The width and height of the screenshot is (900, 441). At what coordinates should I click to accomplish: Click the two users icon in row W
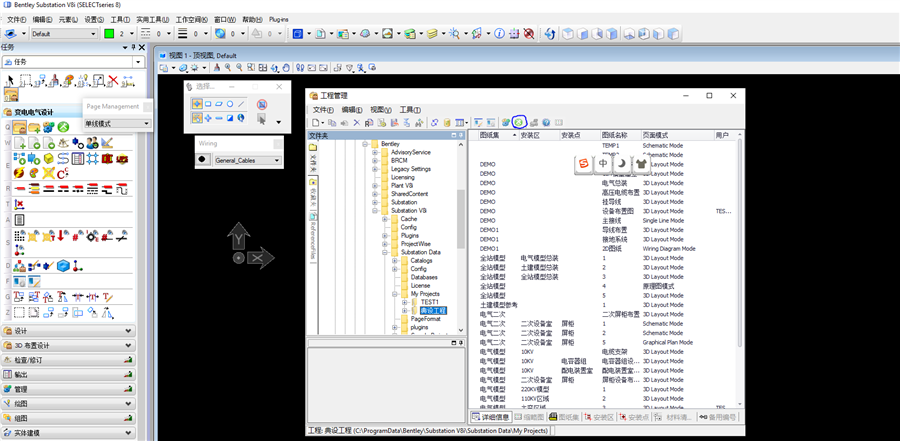click(x=92, y=142)
